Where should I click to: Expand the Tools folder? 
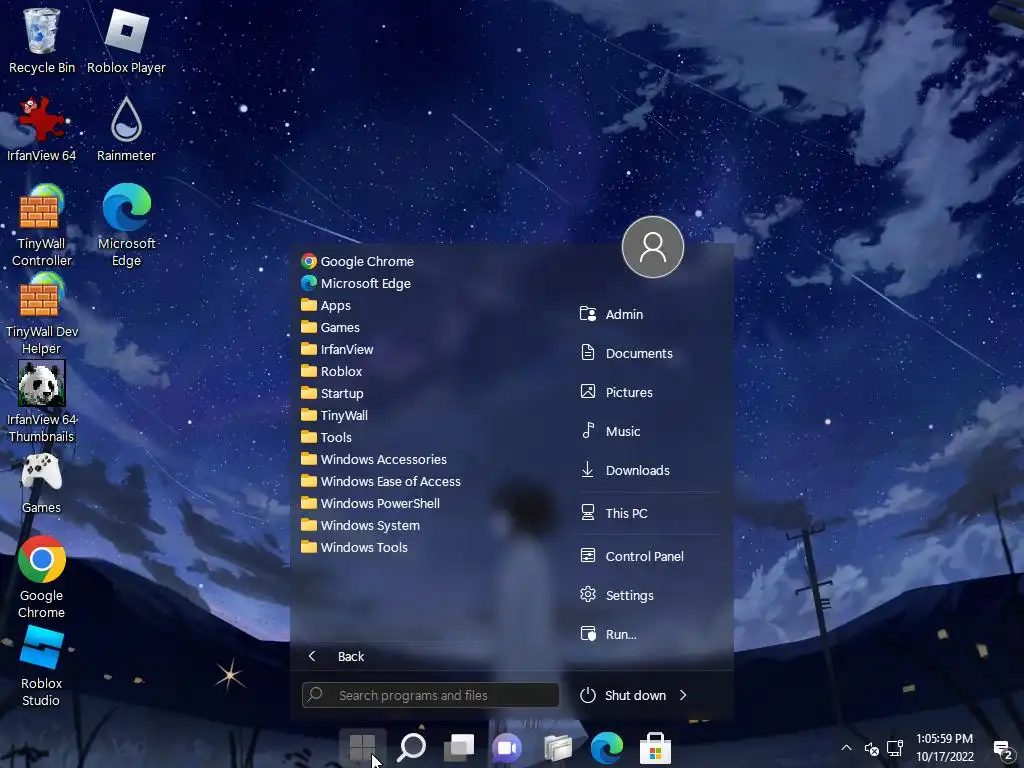327,438
